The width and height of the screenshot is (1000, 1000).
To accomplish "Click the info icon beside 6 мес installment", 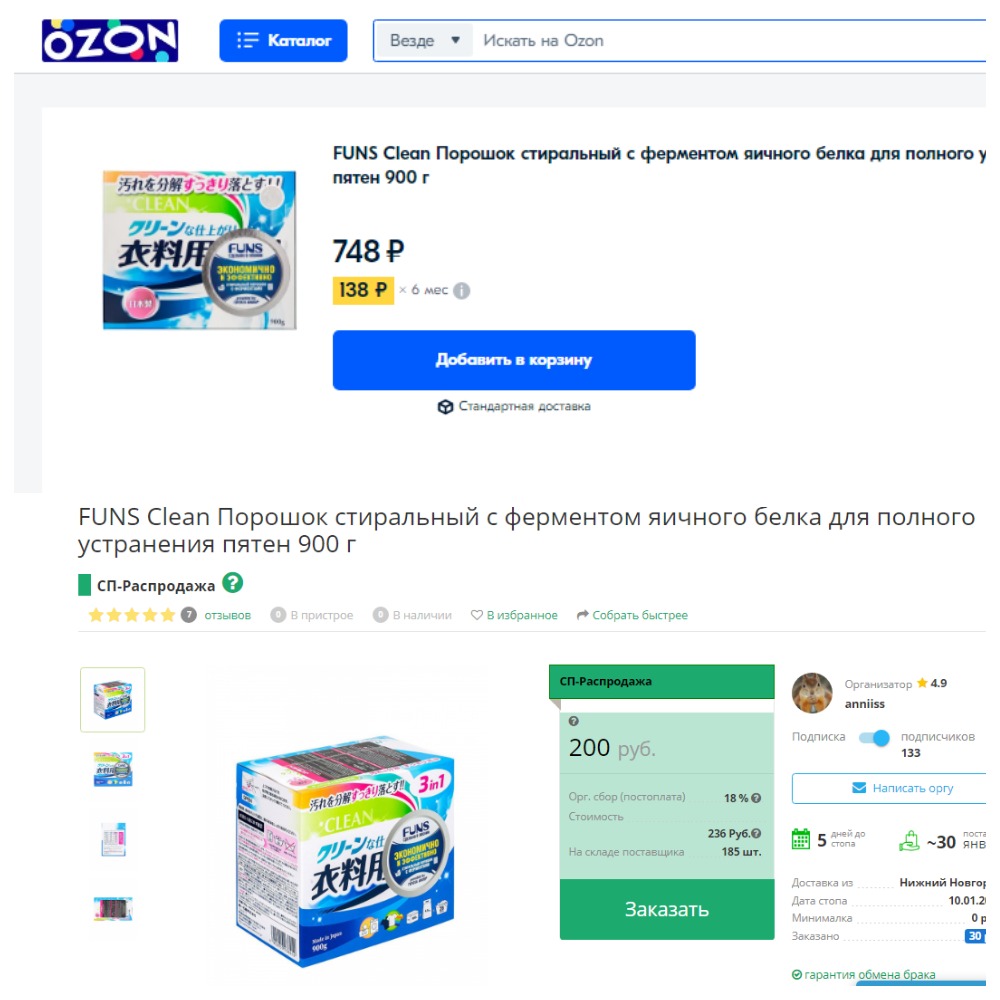I will tap(462, 291).
